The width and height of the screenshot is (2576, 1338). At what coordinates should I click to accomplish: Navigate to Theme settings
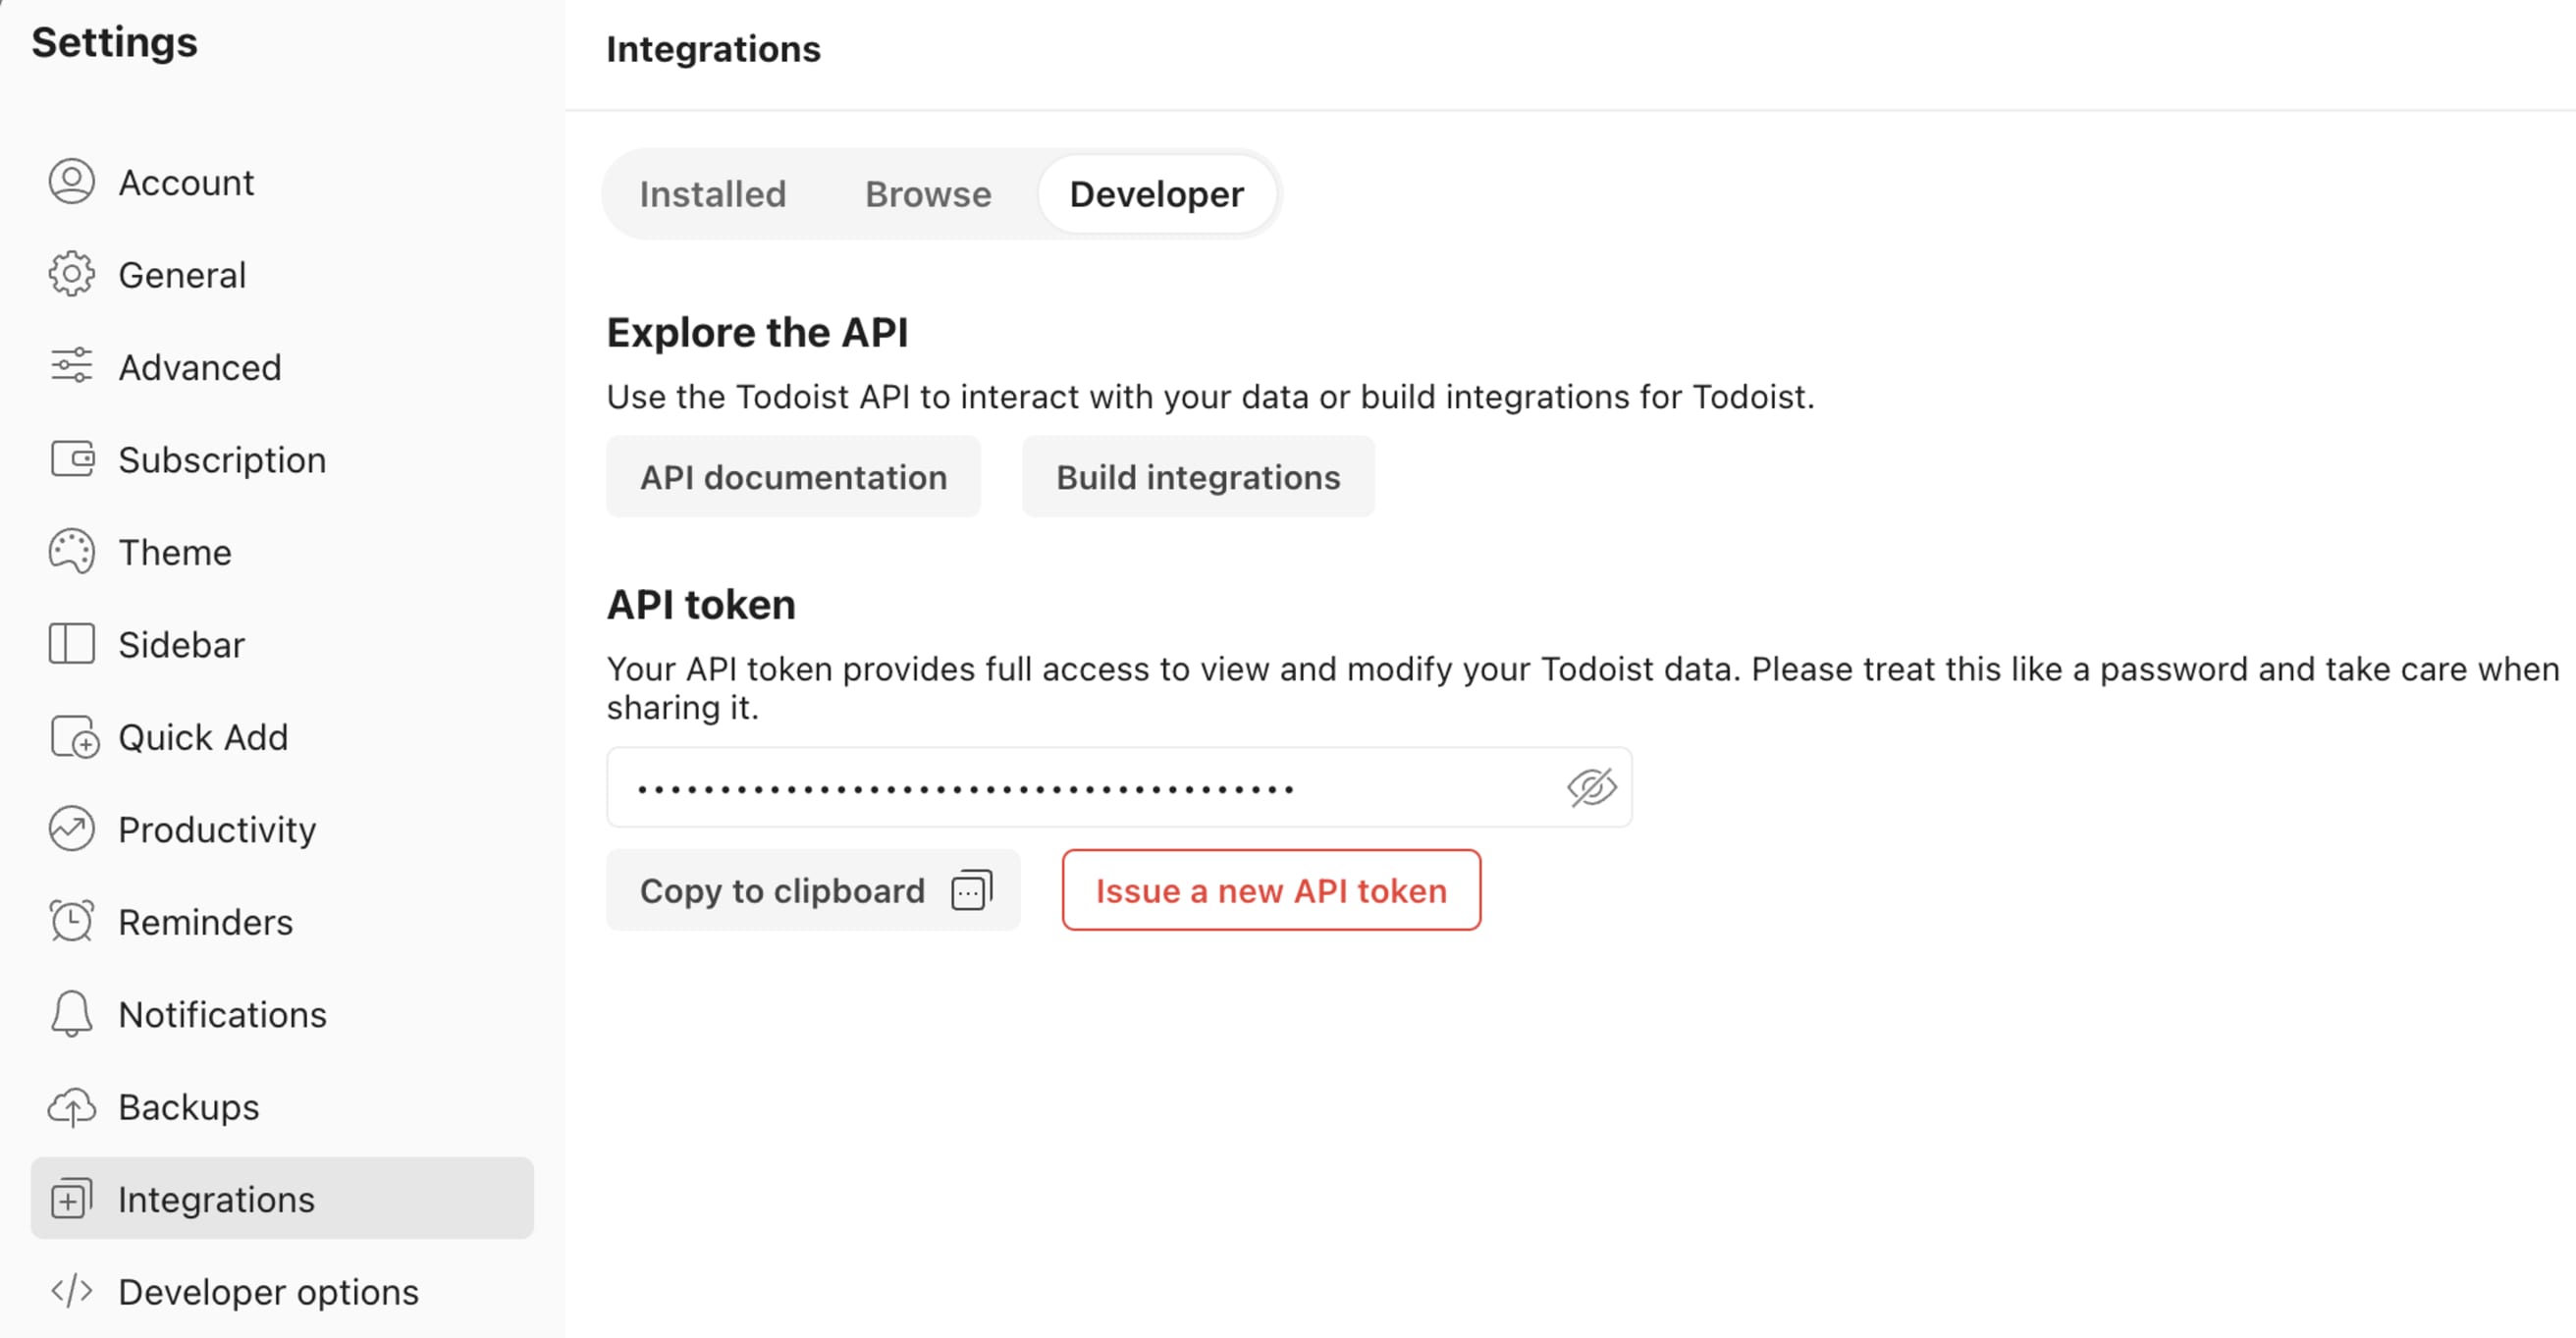[x=174, y=551]
